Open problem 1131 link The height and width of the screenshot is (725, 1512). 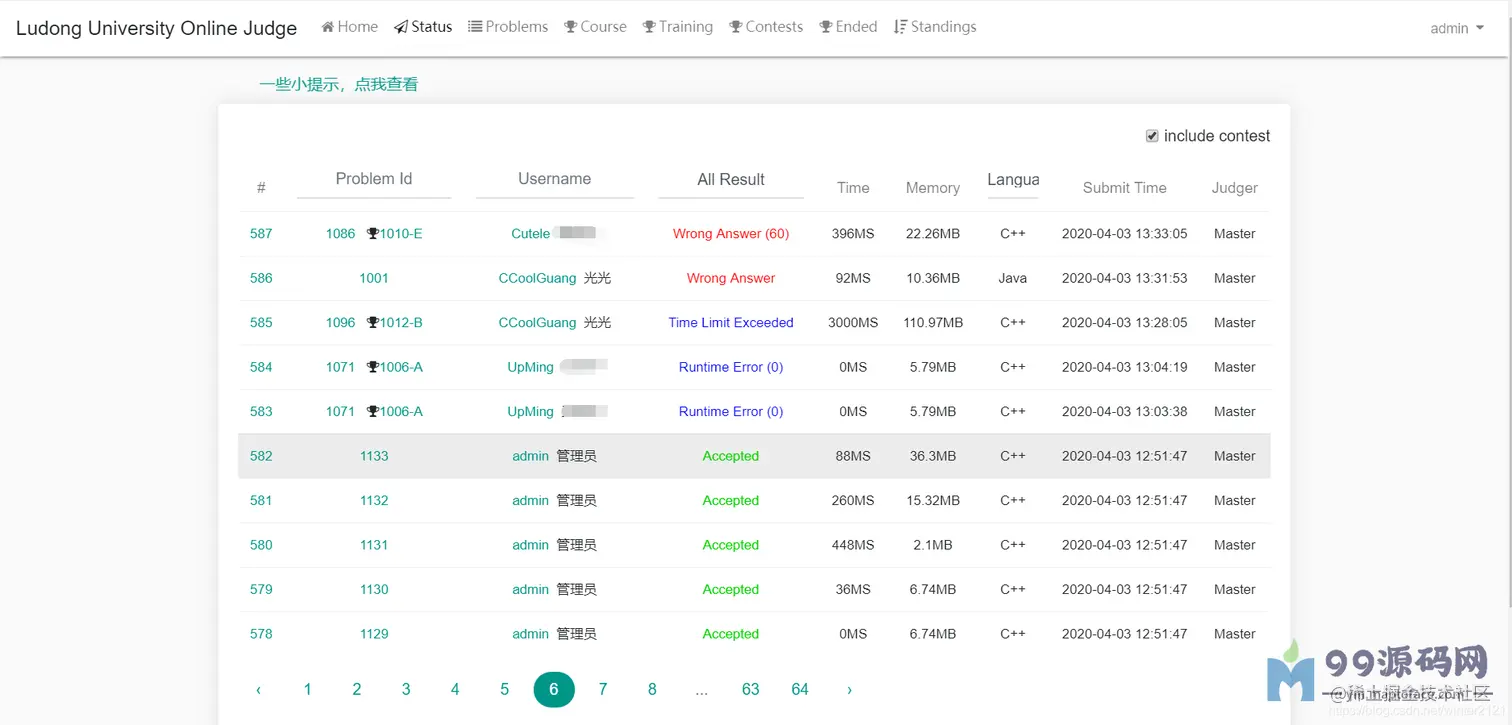[x=374, y=545]
